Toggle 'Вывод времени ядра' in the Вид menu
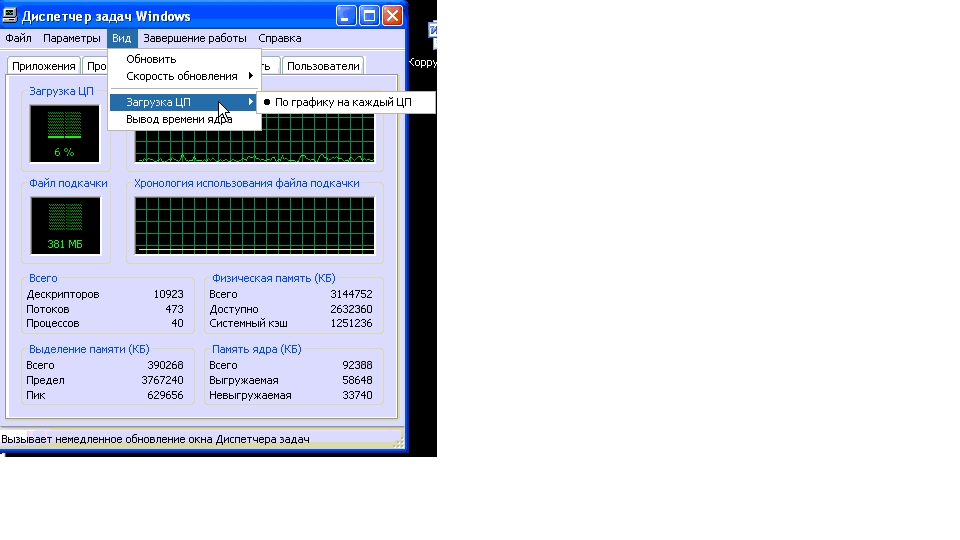The width and height of the screenshot is (960, 540). point(178,119)
